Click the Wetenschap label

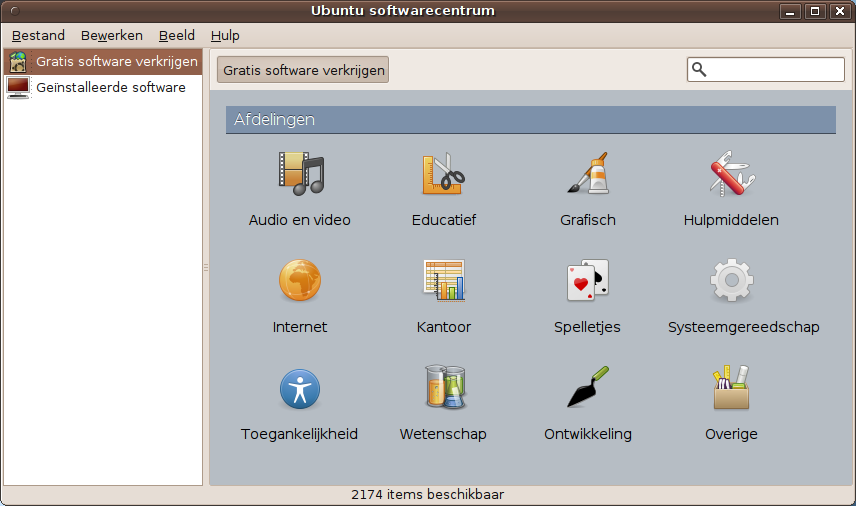click(x=443, y=434)
